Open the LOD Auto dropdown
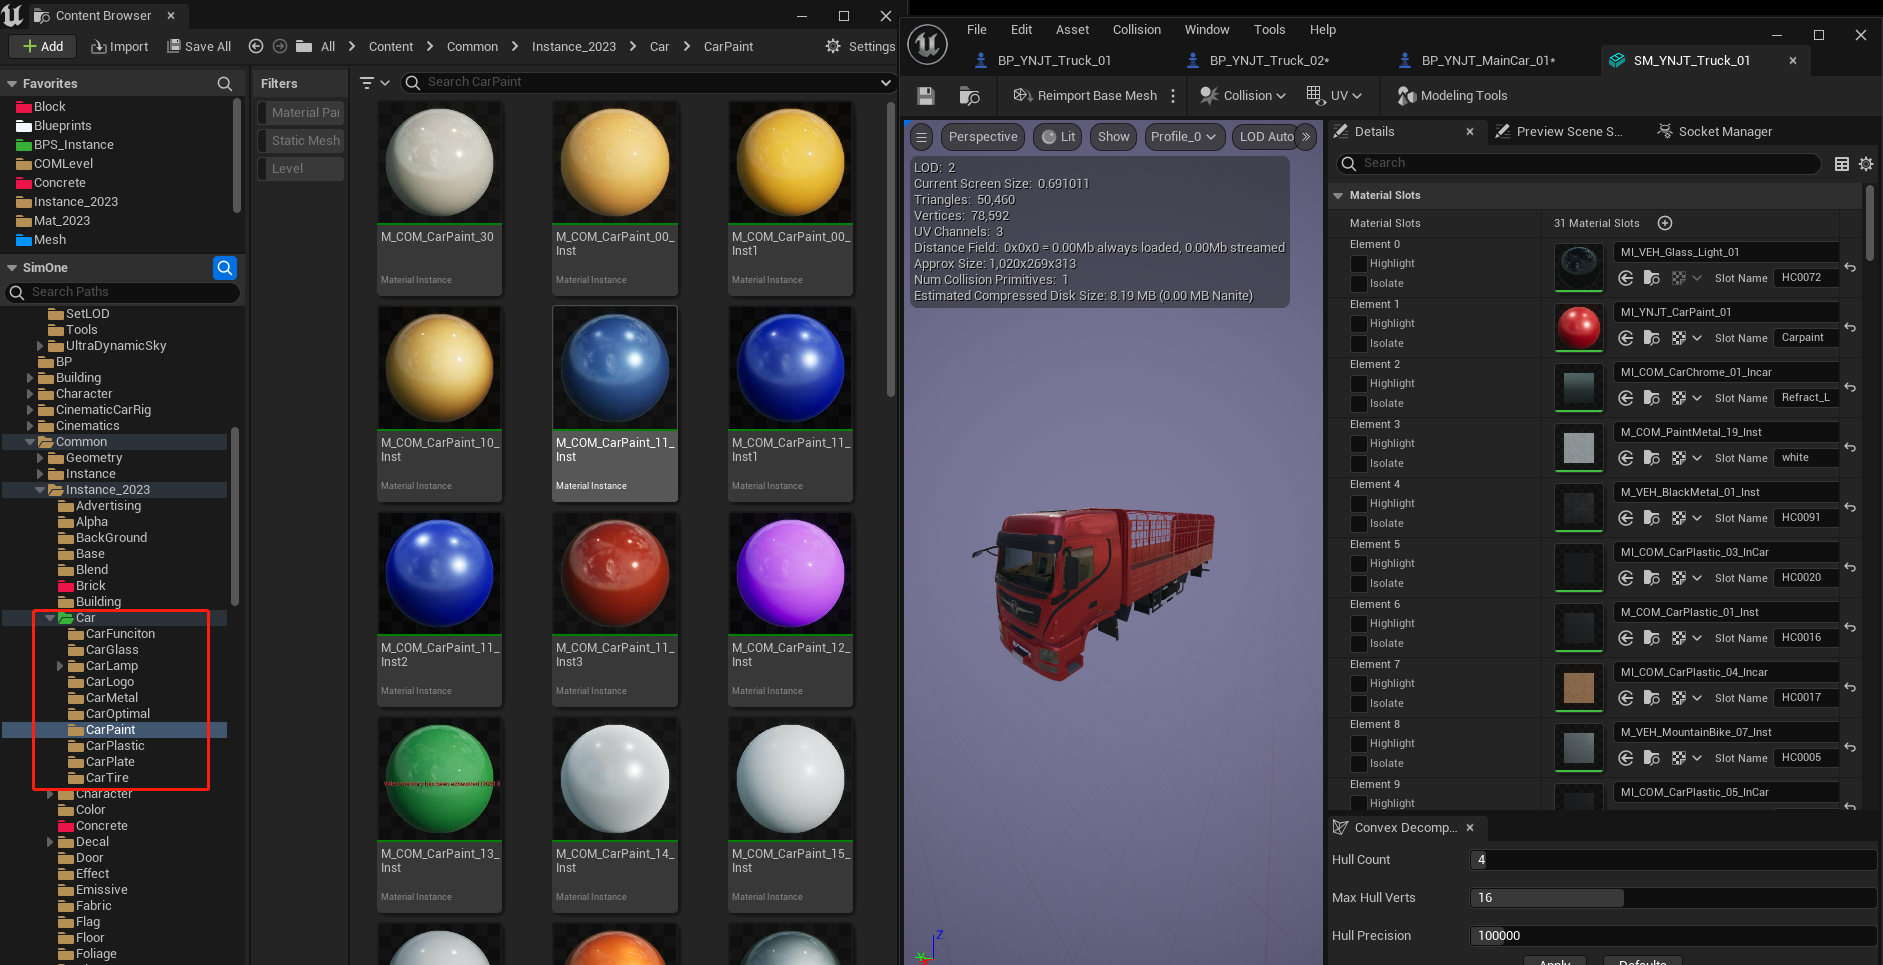This screenshot has width=1883, height=965. click(x=1266, y=137)
